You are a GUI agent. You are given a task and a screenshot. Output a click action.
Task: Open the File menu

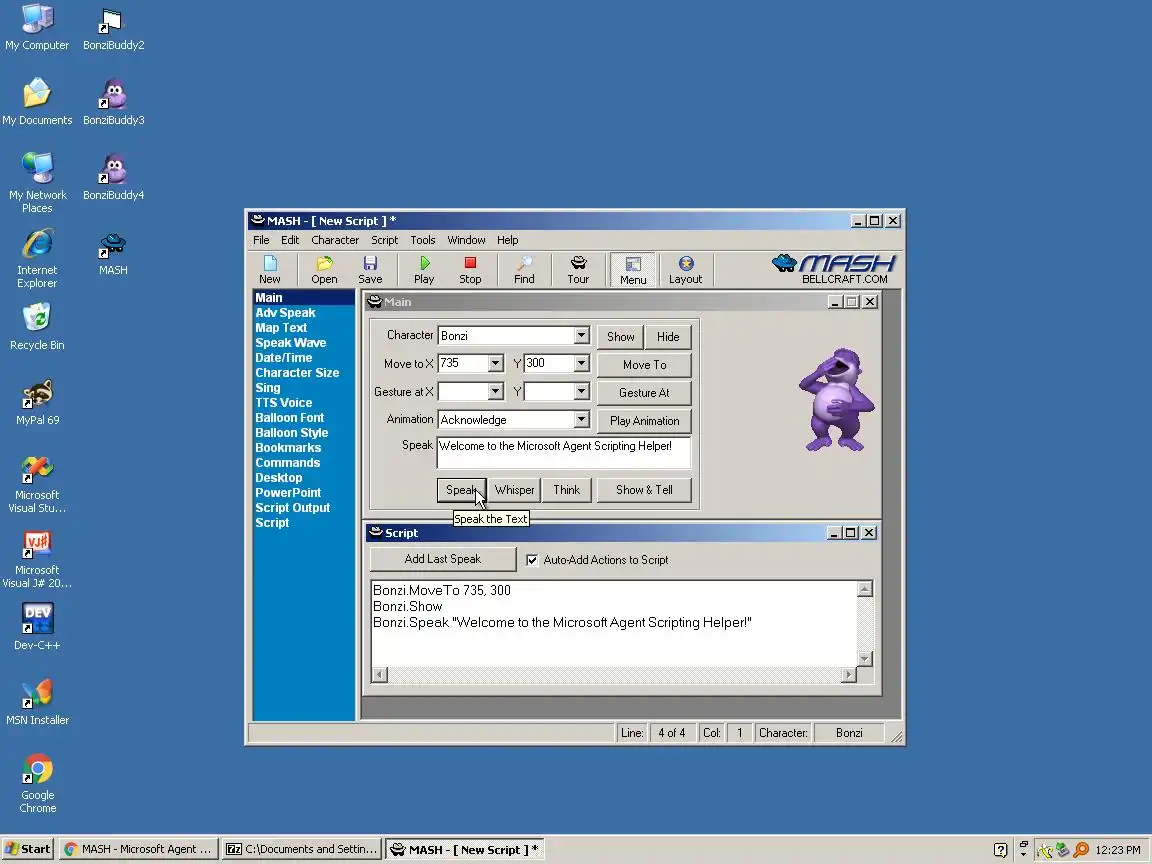point(261,240)
